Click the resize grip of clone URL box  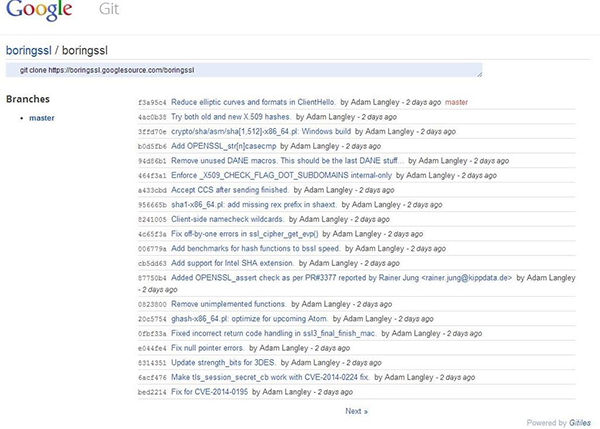[479, 74]
